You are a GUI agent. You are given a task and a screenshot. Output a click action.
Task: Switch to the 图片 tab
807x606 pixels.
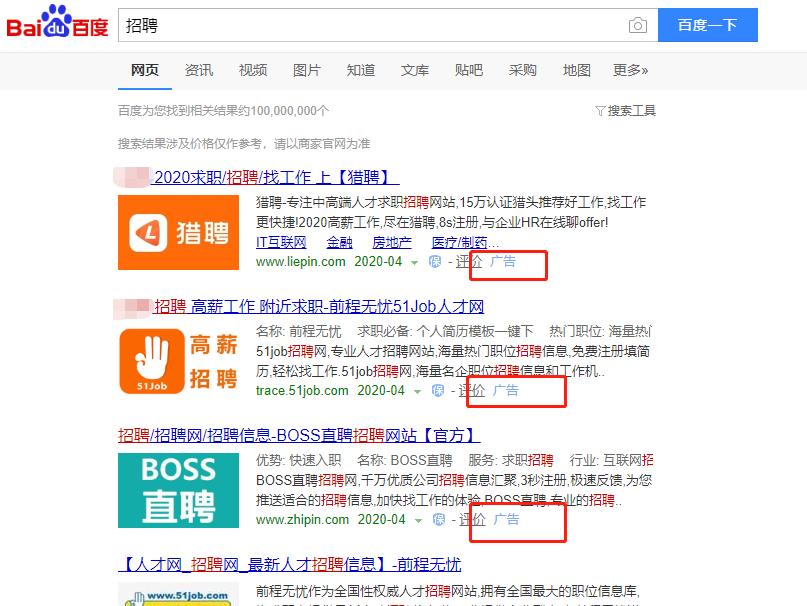click(305, 70)
